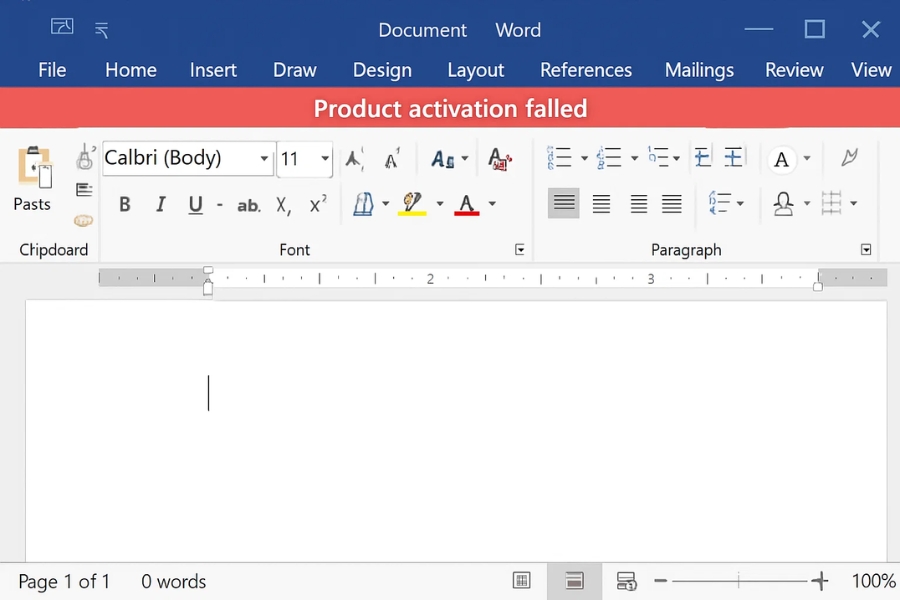Open Font dialog launcher
The width and height of the screenshot is (900, 600).
(519, 249)
